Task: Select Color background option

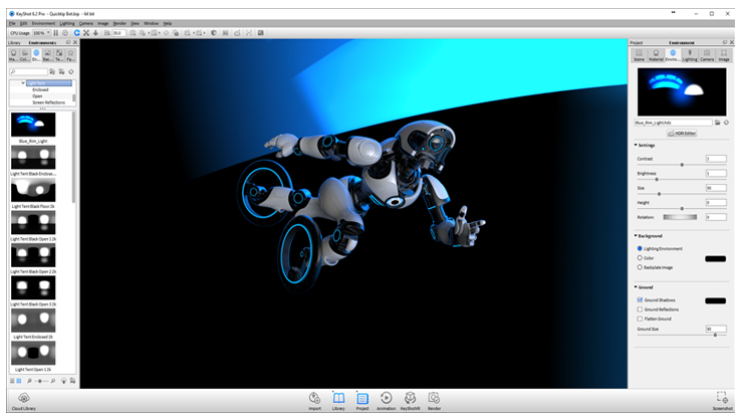Action: [640, 258]
